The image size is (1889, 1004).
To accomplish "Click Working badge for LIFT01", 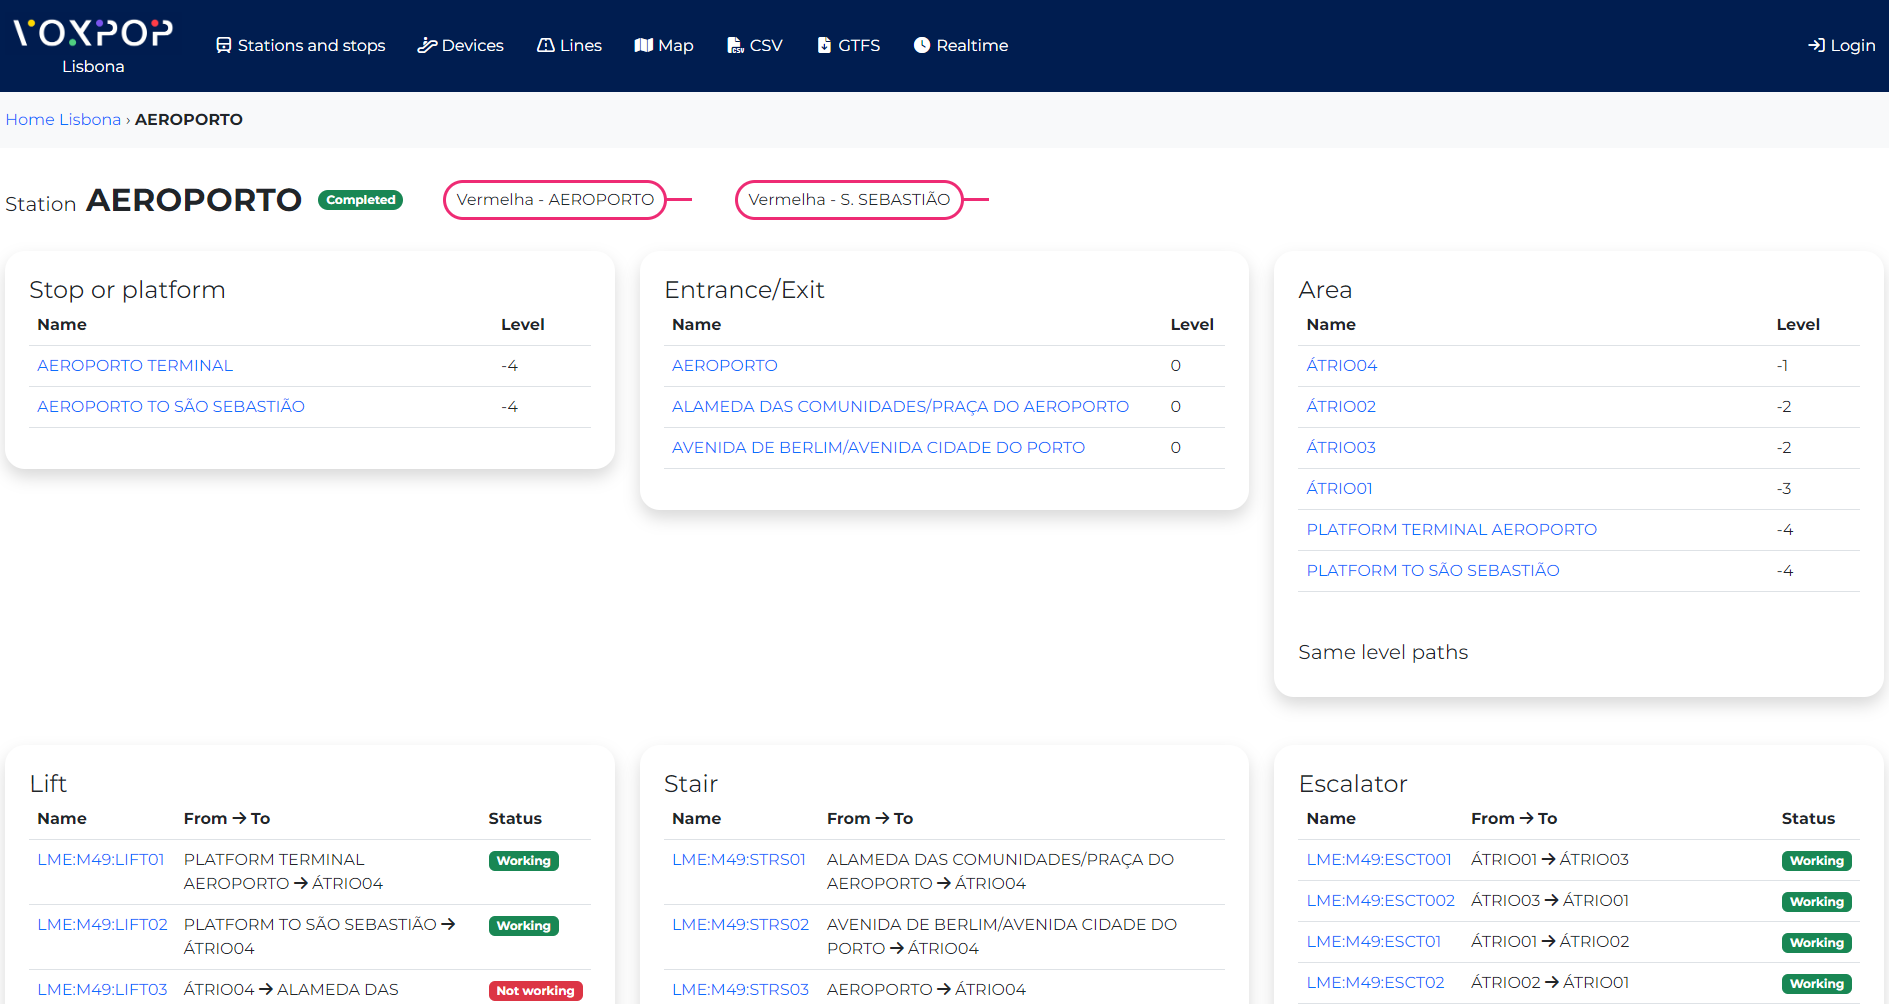I will (x=524, y=861).
